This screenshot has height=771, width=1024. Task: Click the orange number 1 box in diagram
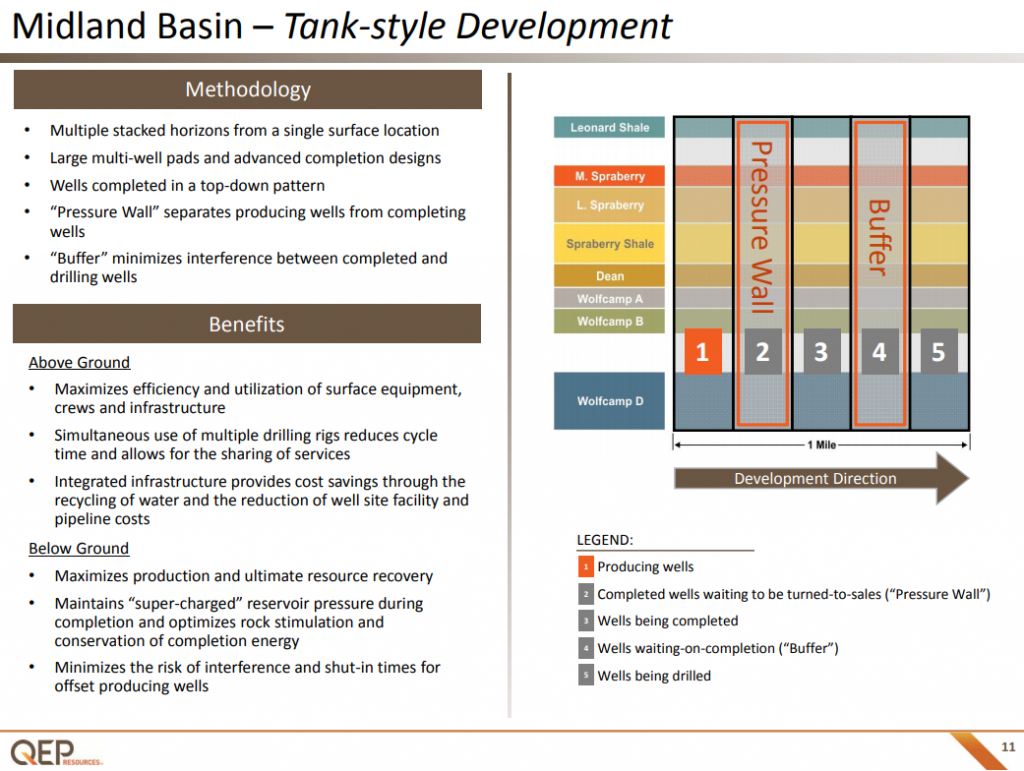(702, 352)
